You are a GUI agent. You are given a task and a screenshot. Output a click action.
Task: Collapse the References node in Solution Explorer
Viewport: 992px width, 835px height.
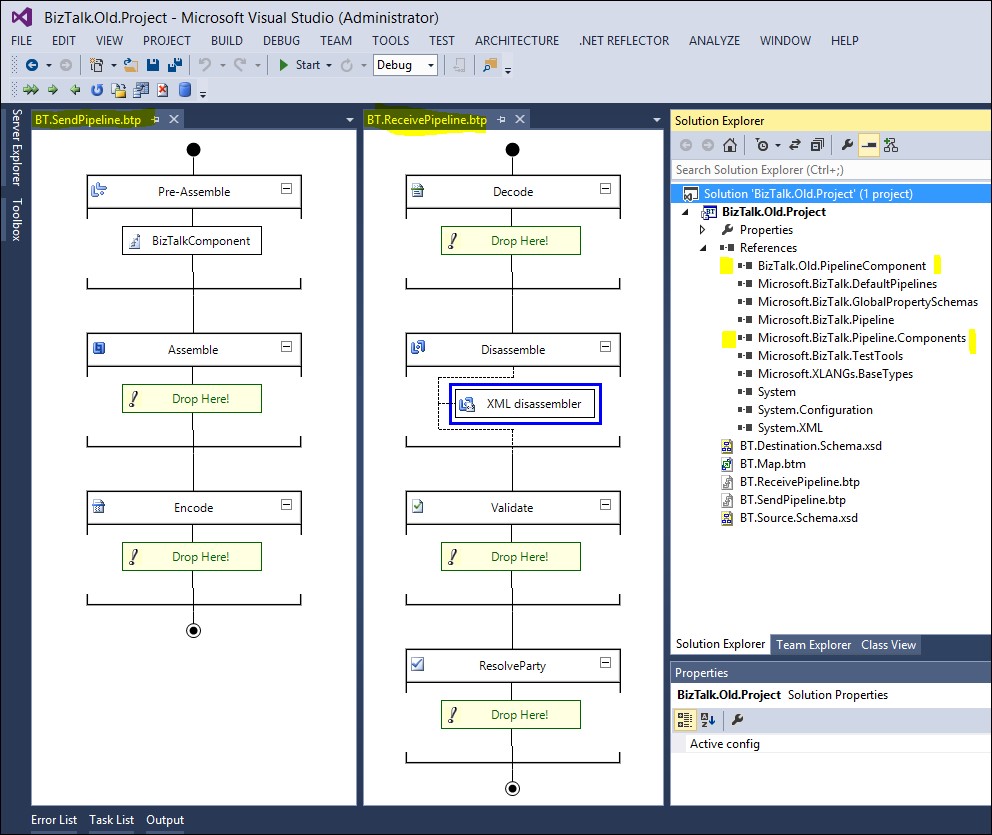pyautogui.click(x=703, y=248)
